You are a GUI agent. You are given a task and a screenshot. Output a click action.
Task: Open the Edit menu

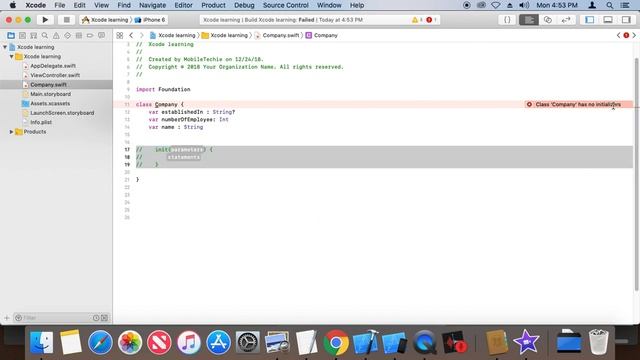[x=80, y=5]
